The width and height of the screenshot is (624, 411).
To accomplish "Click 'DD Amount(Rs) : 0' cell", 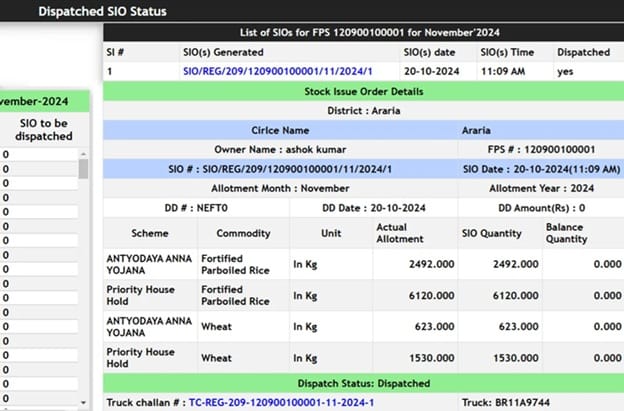I will 541,208.
